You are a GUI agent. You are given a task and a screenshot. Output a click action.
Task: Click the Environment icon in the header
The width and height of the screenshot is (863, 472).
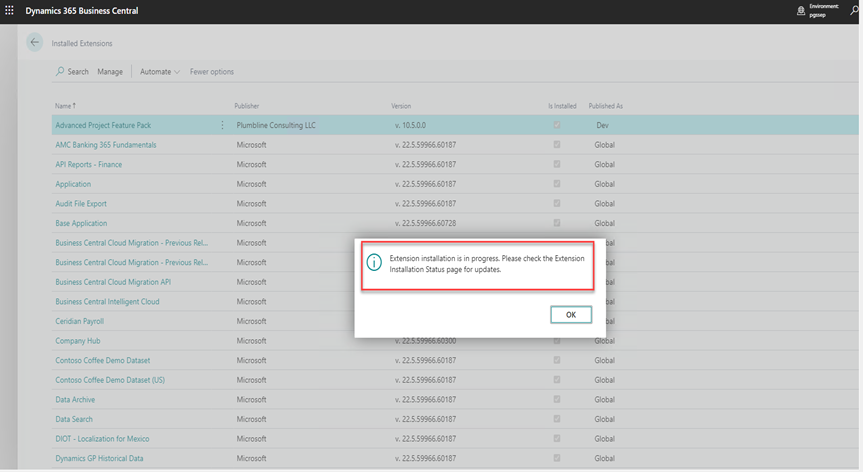click(801, 10)
